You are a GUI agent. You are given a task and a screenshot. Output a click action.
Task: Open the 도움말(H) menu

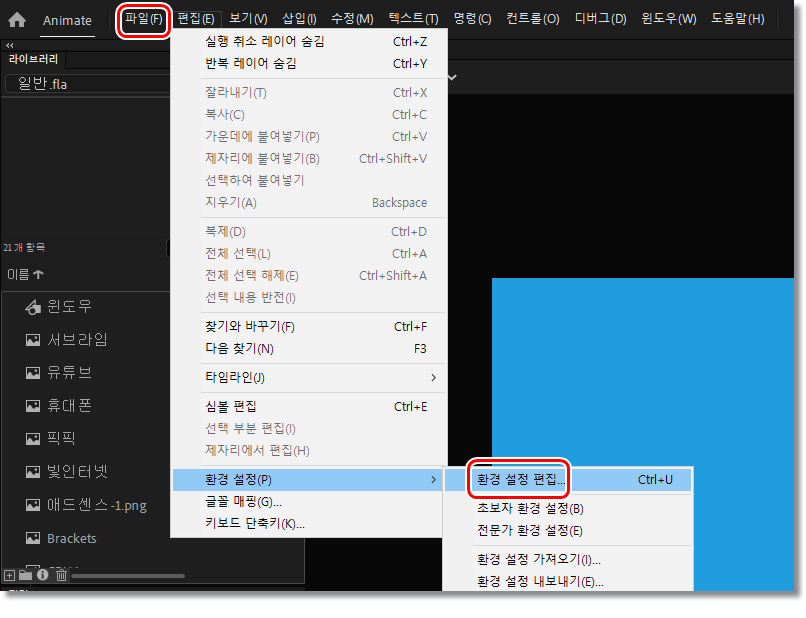738,20
